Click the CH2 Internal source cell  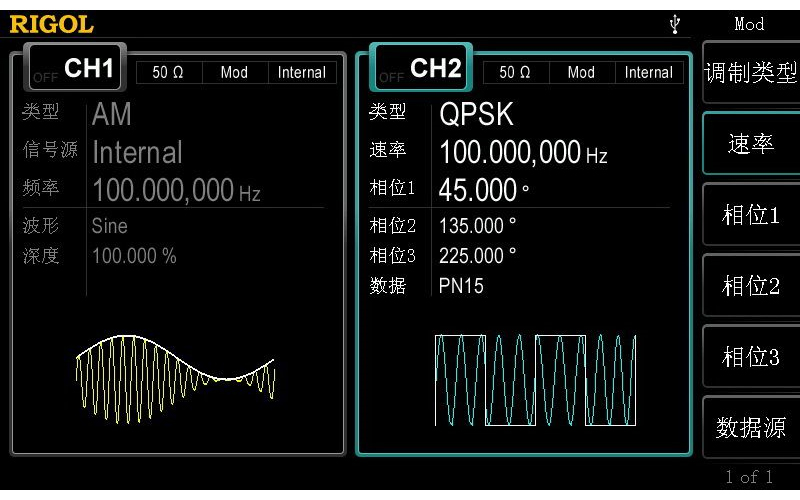coord(649,72)
